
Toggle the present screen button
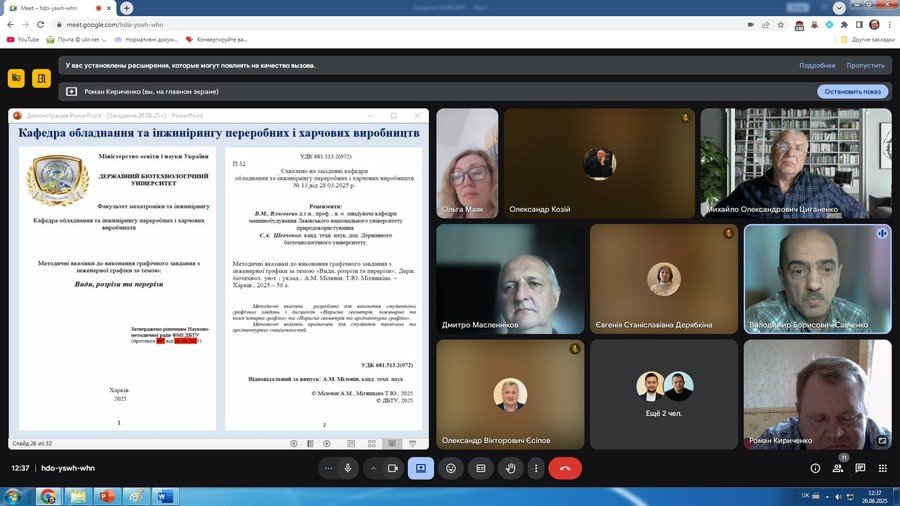click(421, 467)
